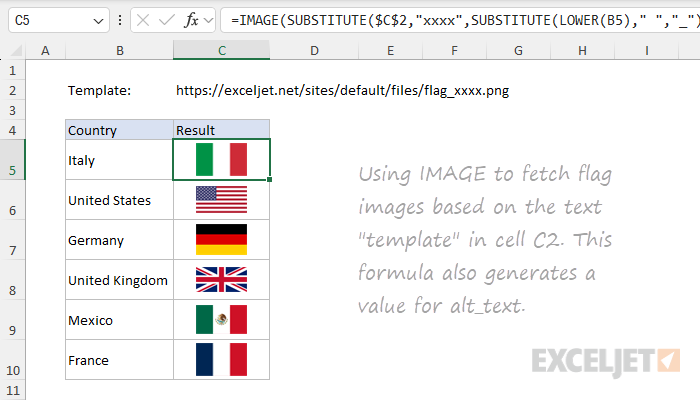Open the Insert Function fx icon

191,20
